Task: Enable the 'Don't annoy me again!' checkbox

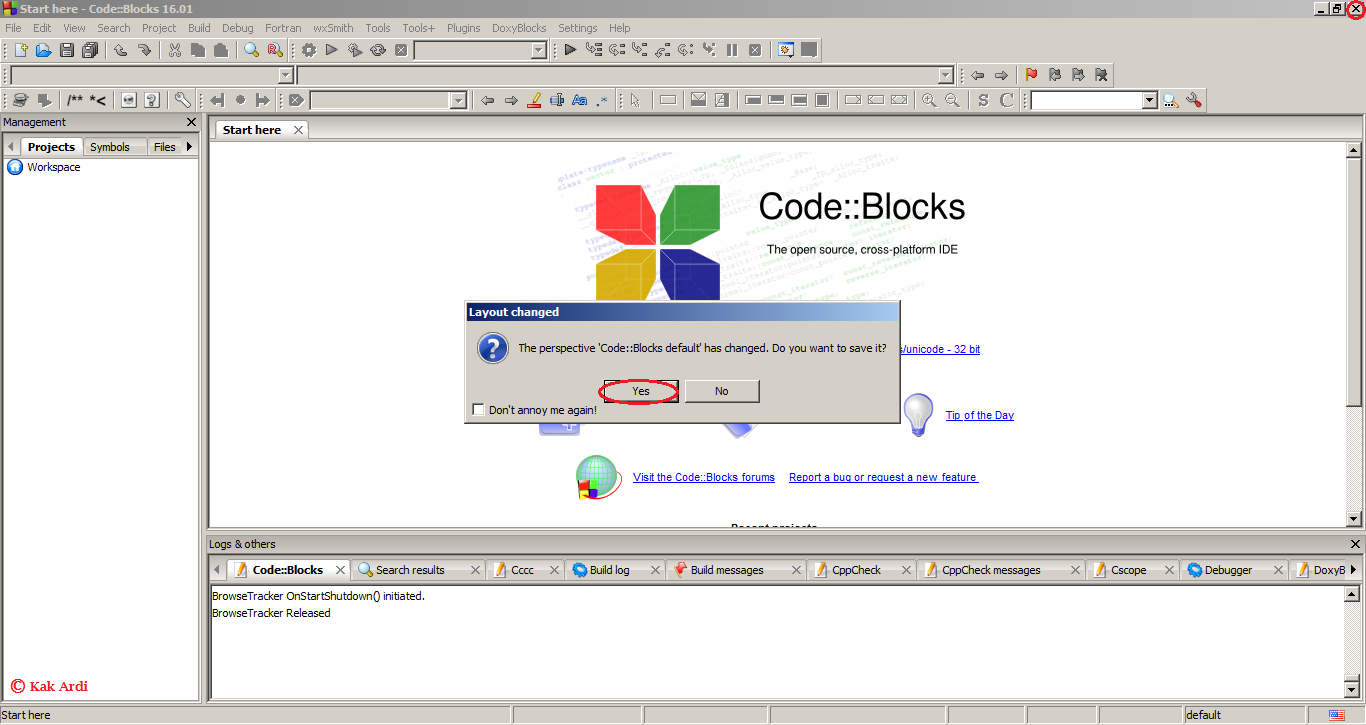Action: pyautogui.click(x=478, y=408)
